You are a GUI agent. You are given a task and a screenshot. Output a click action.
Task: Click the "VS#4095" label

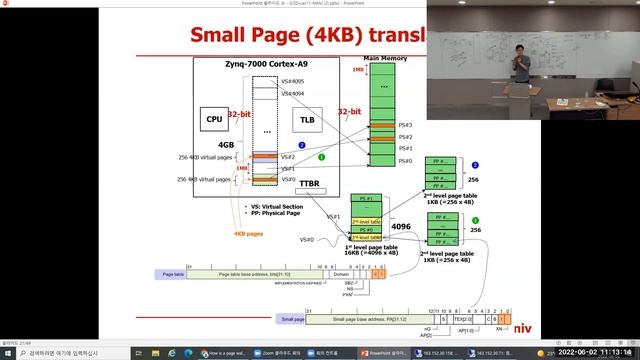tap(292, 82)
